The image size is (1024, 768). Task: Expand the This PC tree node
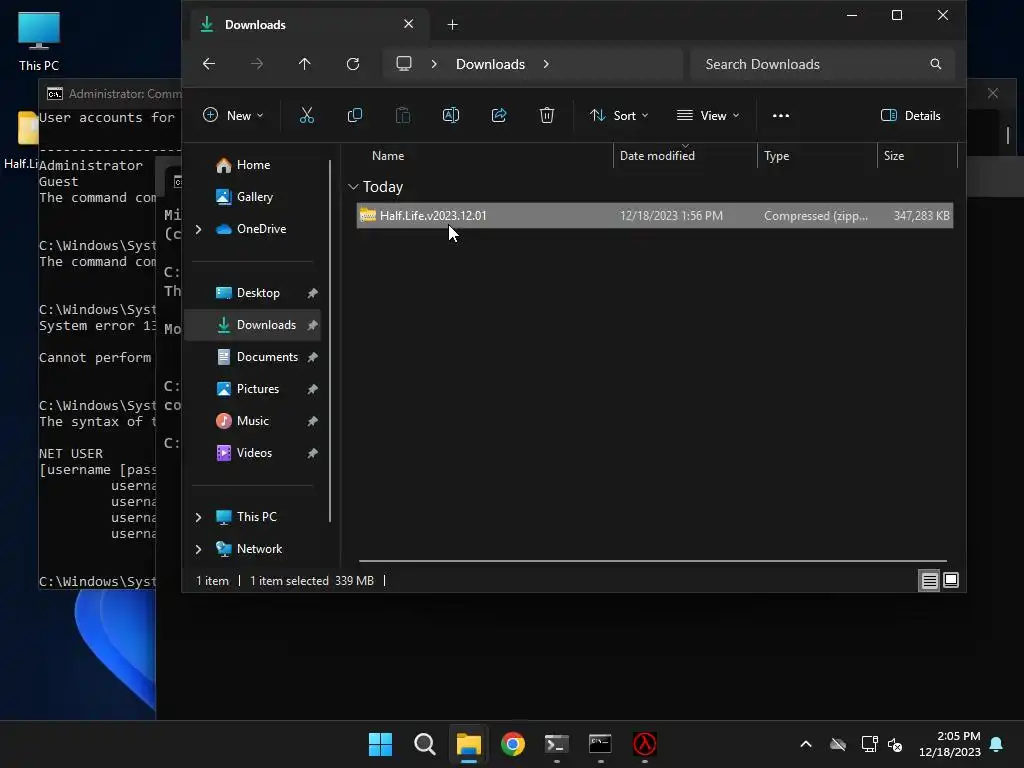[199, 517]
